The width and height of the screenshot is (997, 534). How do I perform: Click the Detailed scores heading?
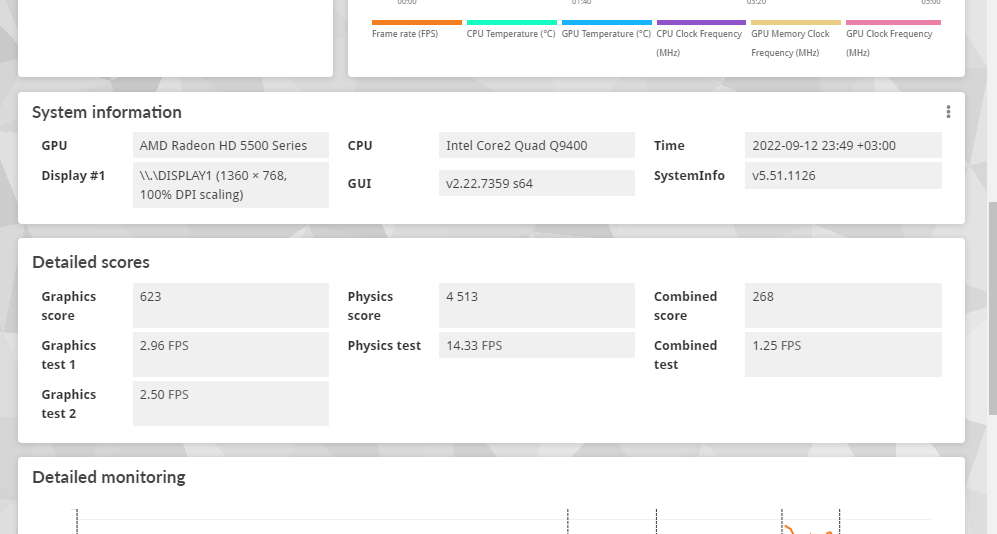(91, 262)
